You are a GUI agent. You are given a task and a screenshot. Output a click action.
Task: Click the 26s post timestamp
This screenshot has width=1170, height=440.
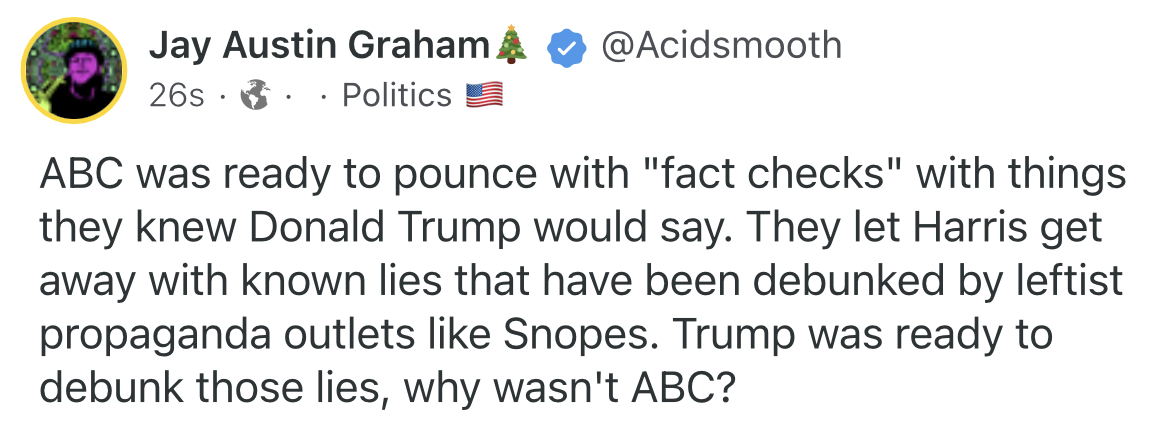(176, 96)
